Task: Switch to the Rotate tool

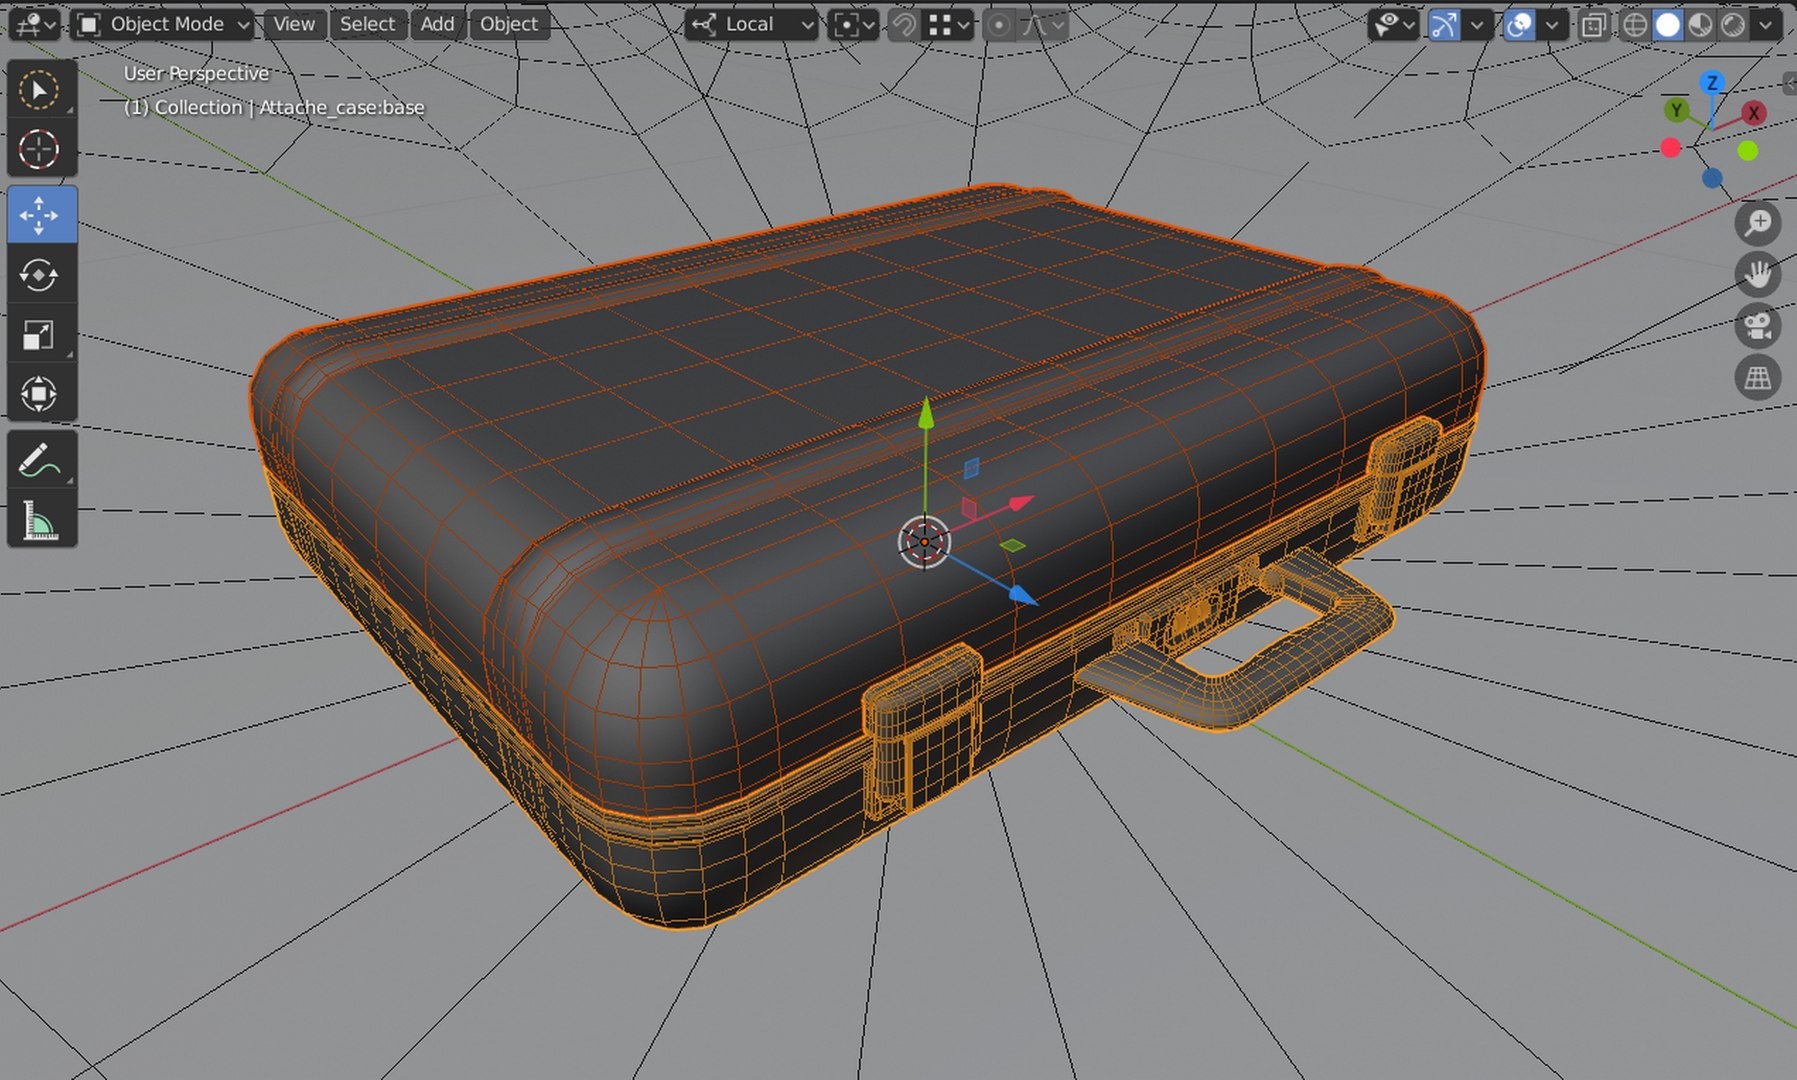Action: pyautogui.click(x=40, y=274)
